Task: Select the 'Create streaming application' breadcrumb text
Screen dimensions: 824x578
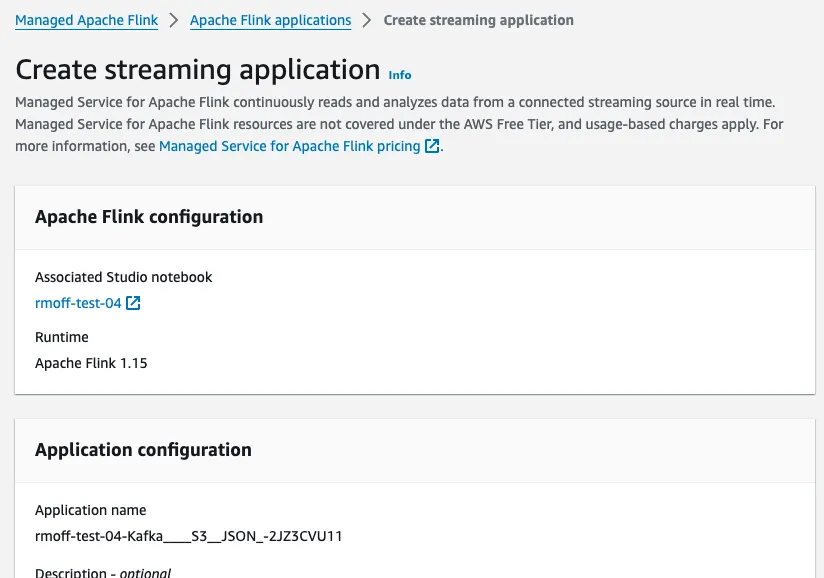Action: point(479,20)
